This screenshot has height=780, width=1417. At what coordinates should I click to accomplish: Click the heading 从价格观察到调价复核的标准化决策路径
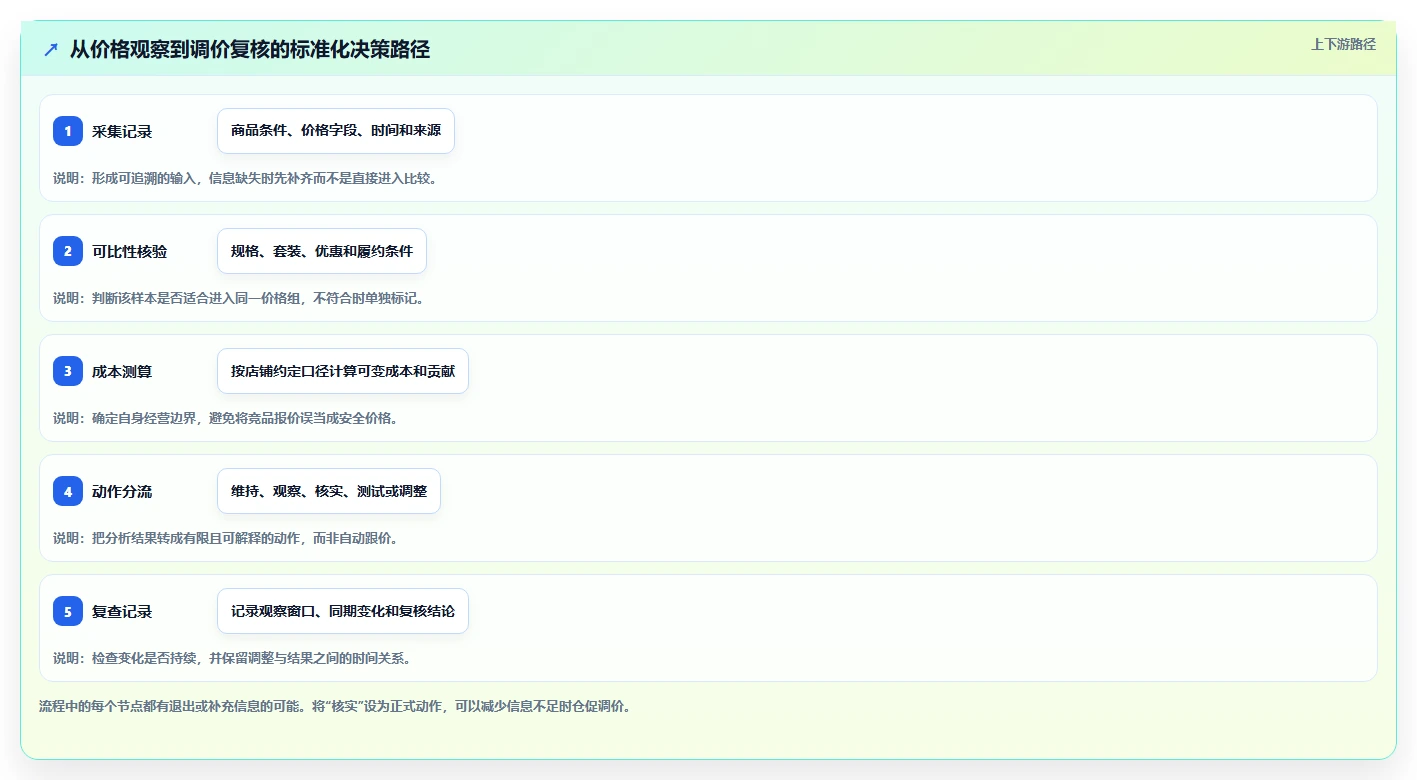pos(250,49)
